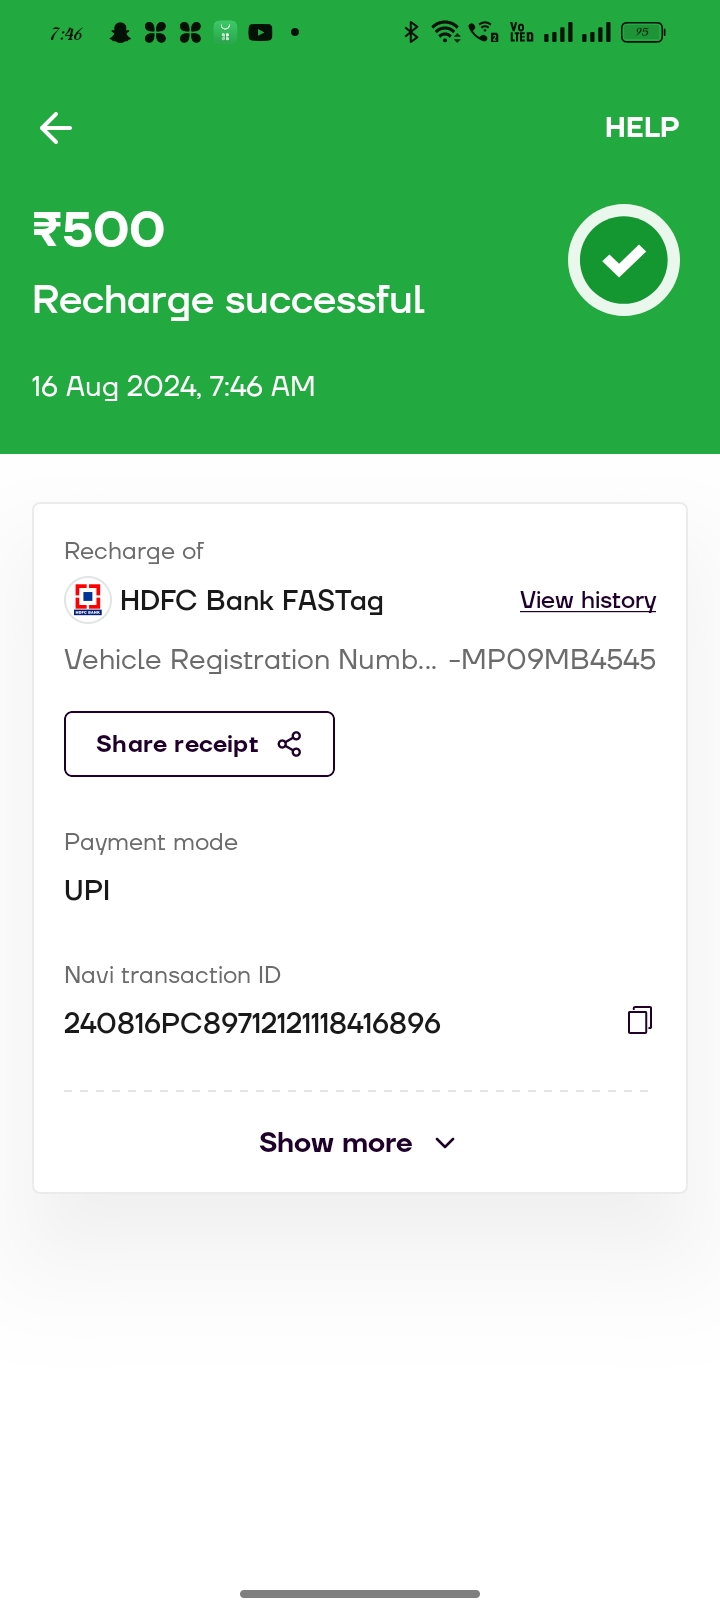Image resolution: width=720 pixels, height=1612 pixels.
Task: Select the transaction ID 240816PC8971212118416896
Action: click(252, 1023)
